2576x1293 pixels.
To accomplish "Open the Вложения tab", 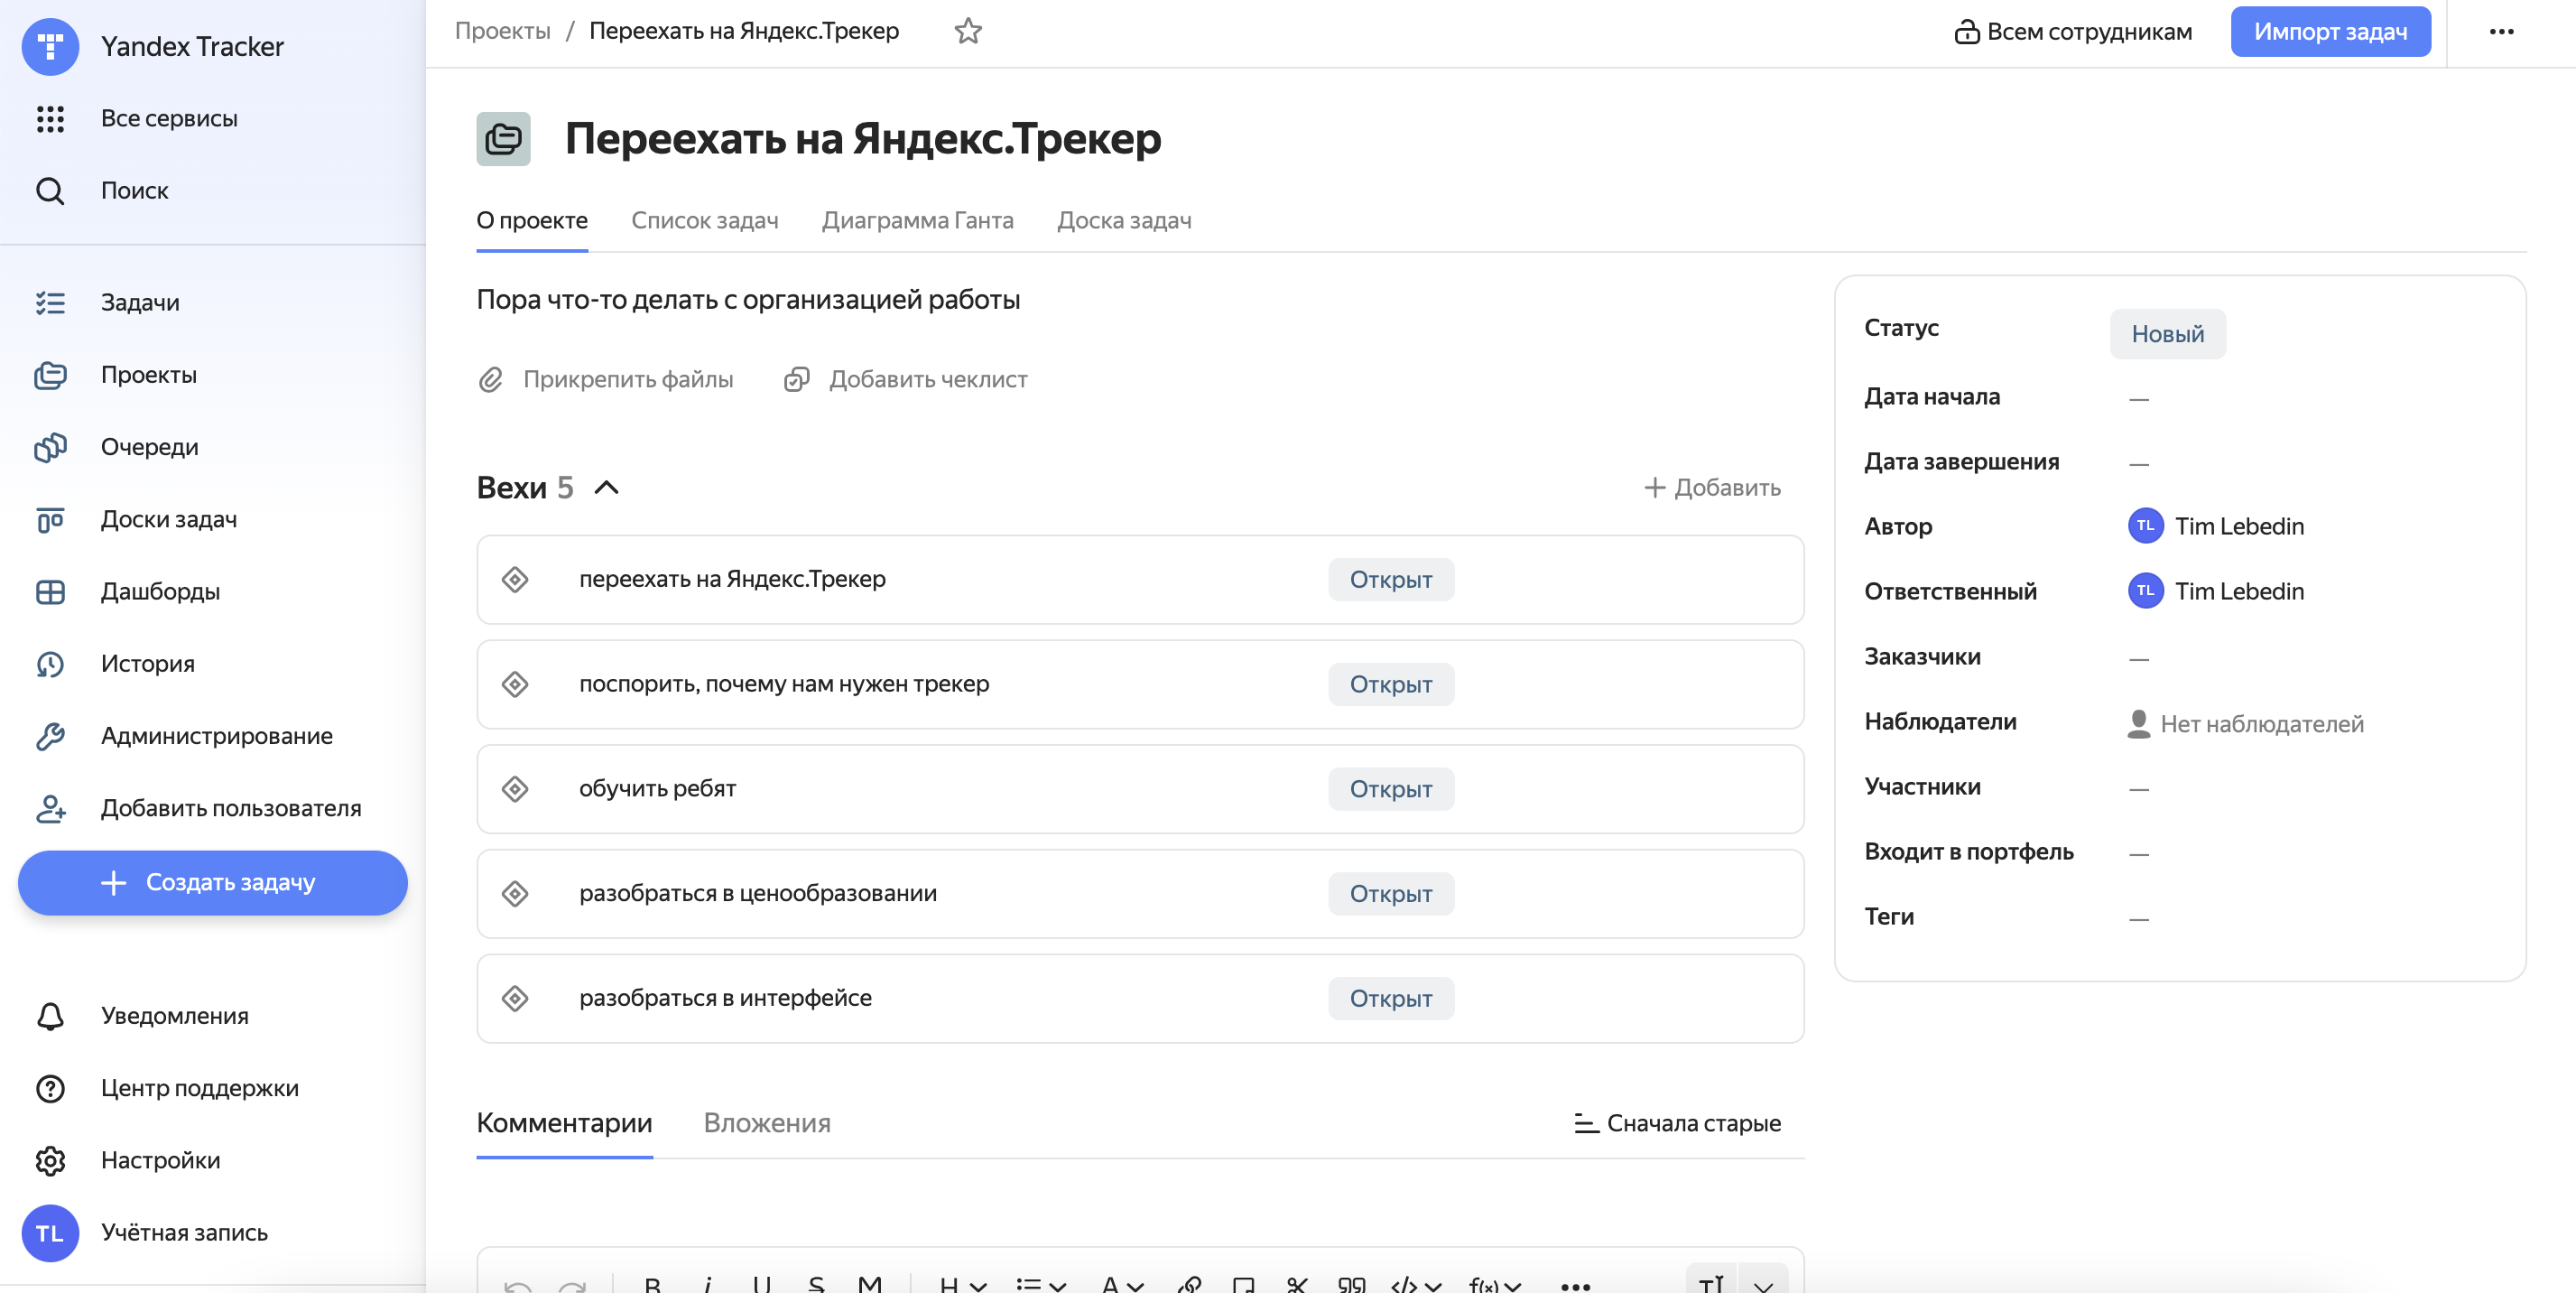I will pyautogui.click(x=766, y=1122).
